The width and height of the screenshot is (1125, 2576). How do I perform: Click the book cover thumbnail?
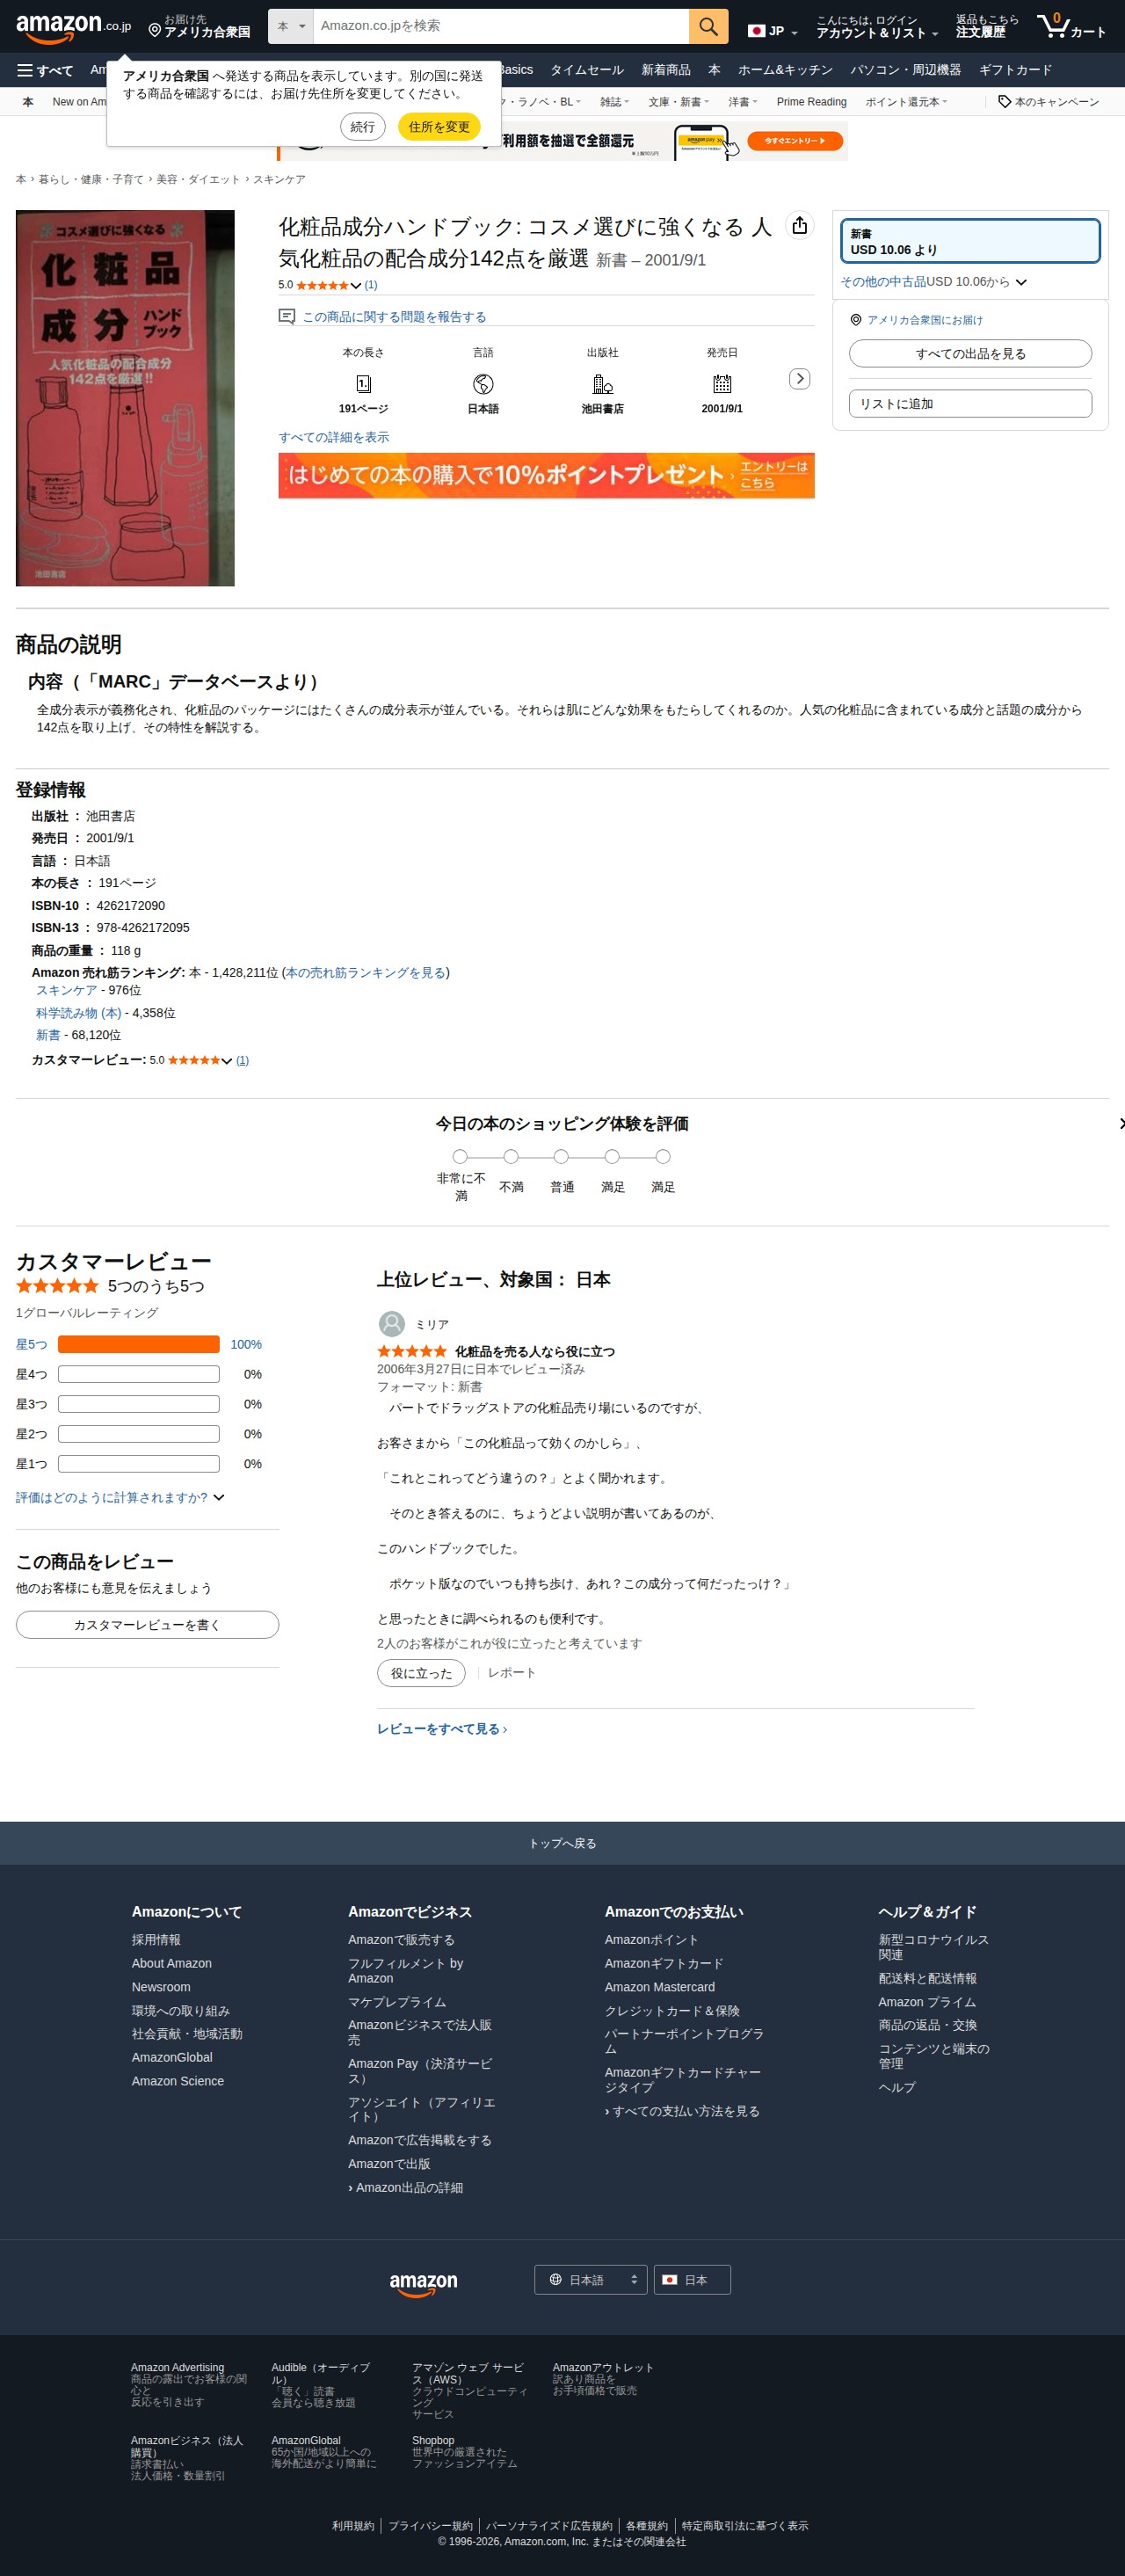(x=125, y=398)
